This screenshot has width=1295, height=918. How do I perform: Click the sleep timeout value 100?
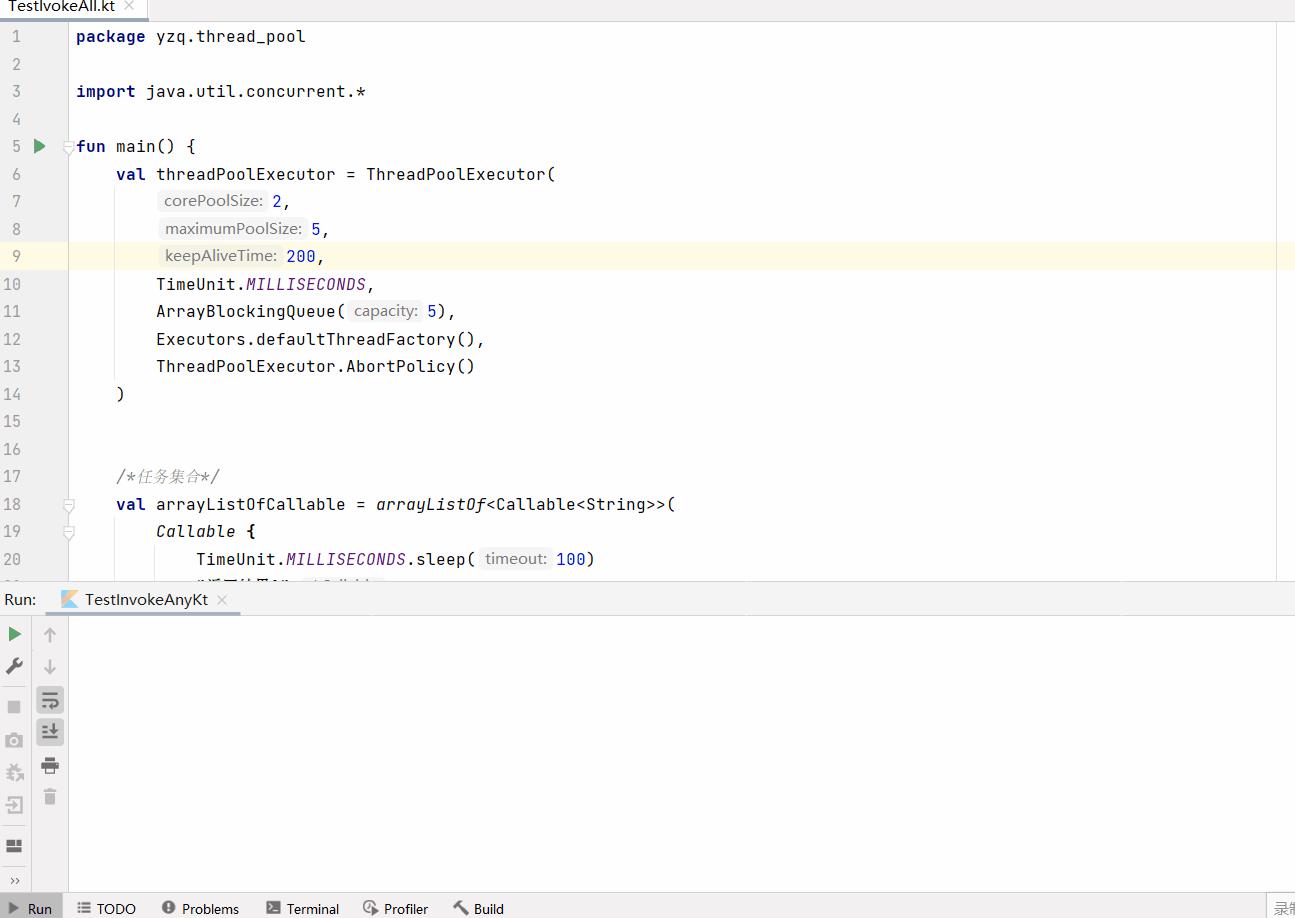[571, 559]
